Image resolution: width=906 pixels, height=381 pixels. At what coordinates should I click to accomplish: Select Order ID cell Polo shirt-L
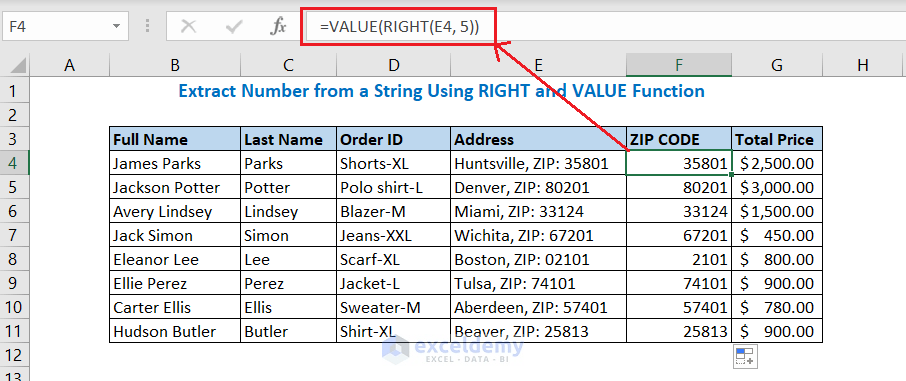[393, 187]
